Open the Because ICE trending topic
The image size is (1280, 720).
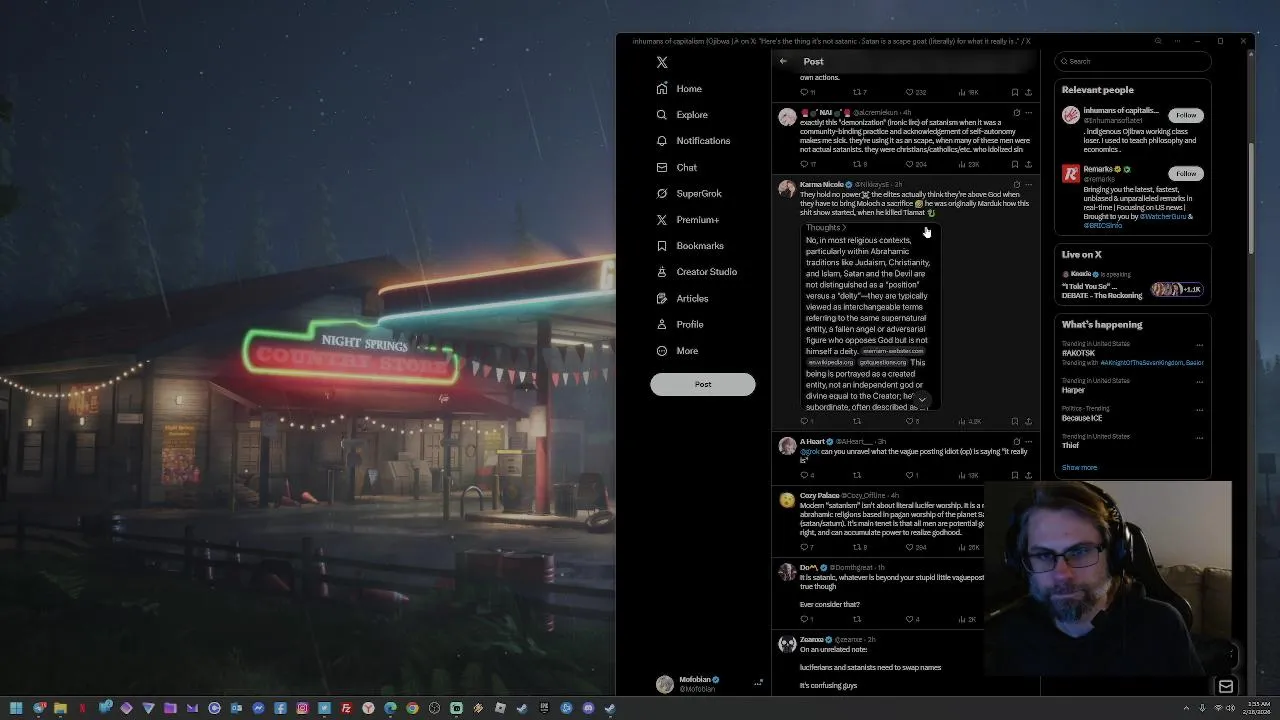1084,418
